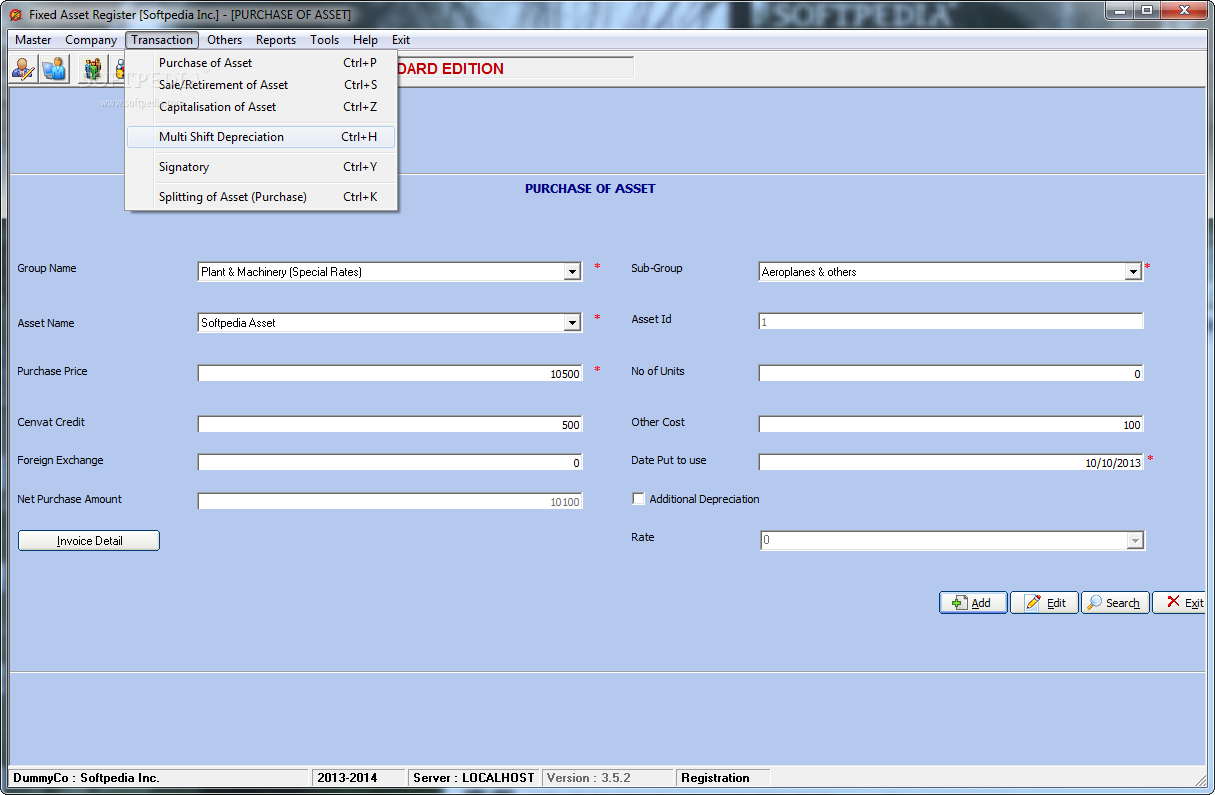Open the Tools menu
This screenshot has width=1215, height=795.
tap(324, 40)
